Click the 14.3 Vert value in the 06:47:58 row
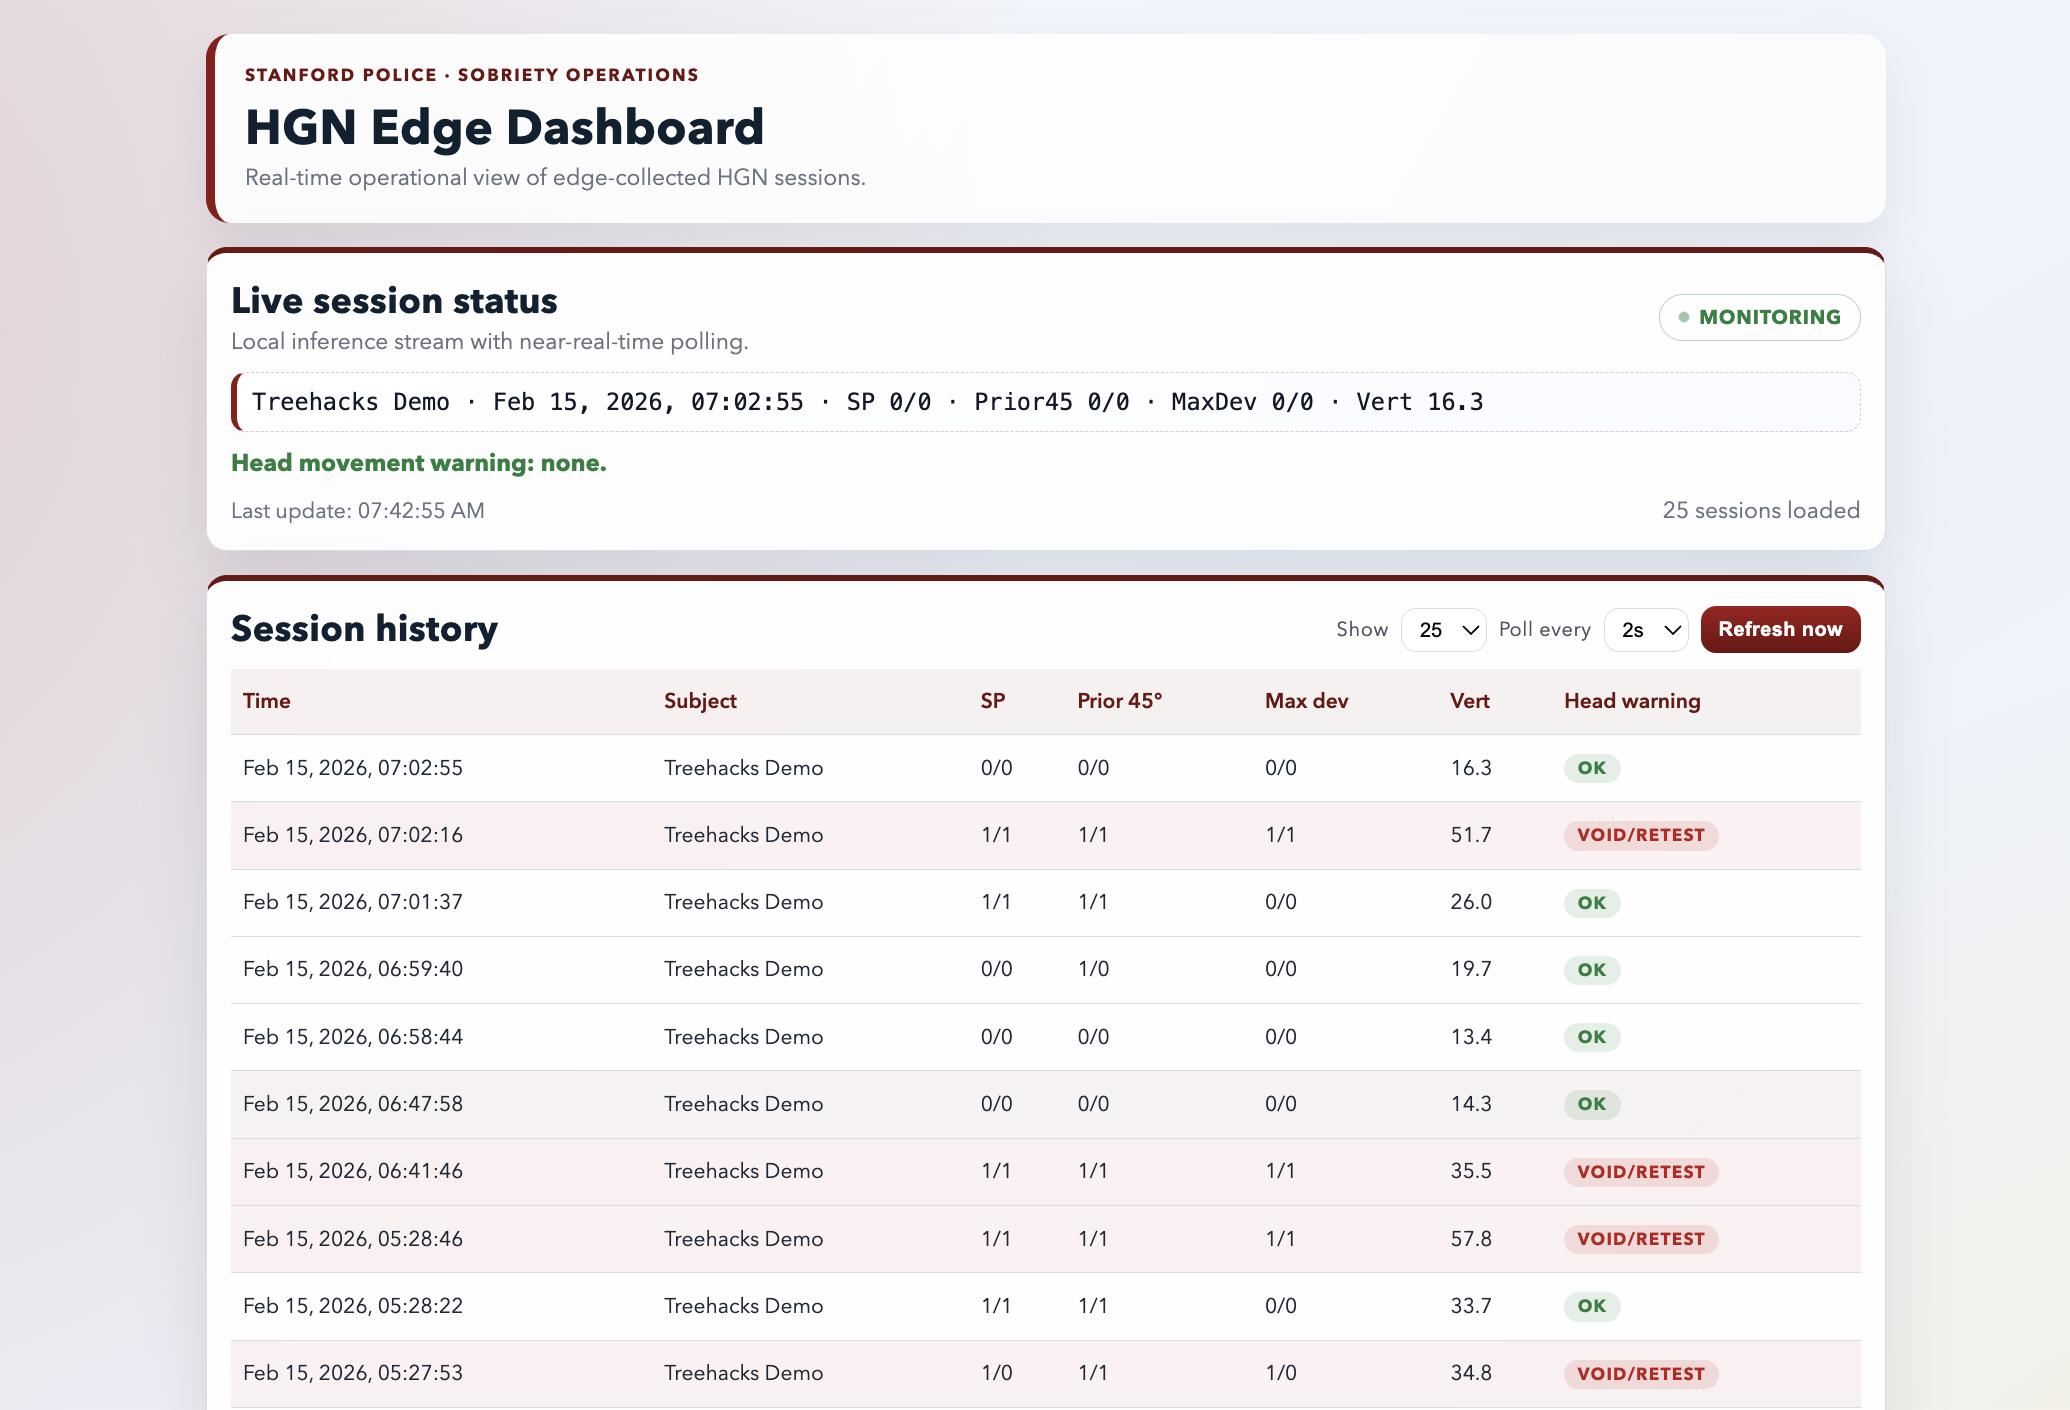 tap(1470, 1104)
